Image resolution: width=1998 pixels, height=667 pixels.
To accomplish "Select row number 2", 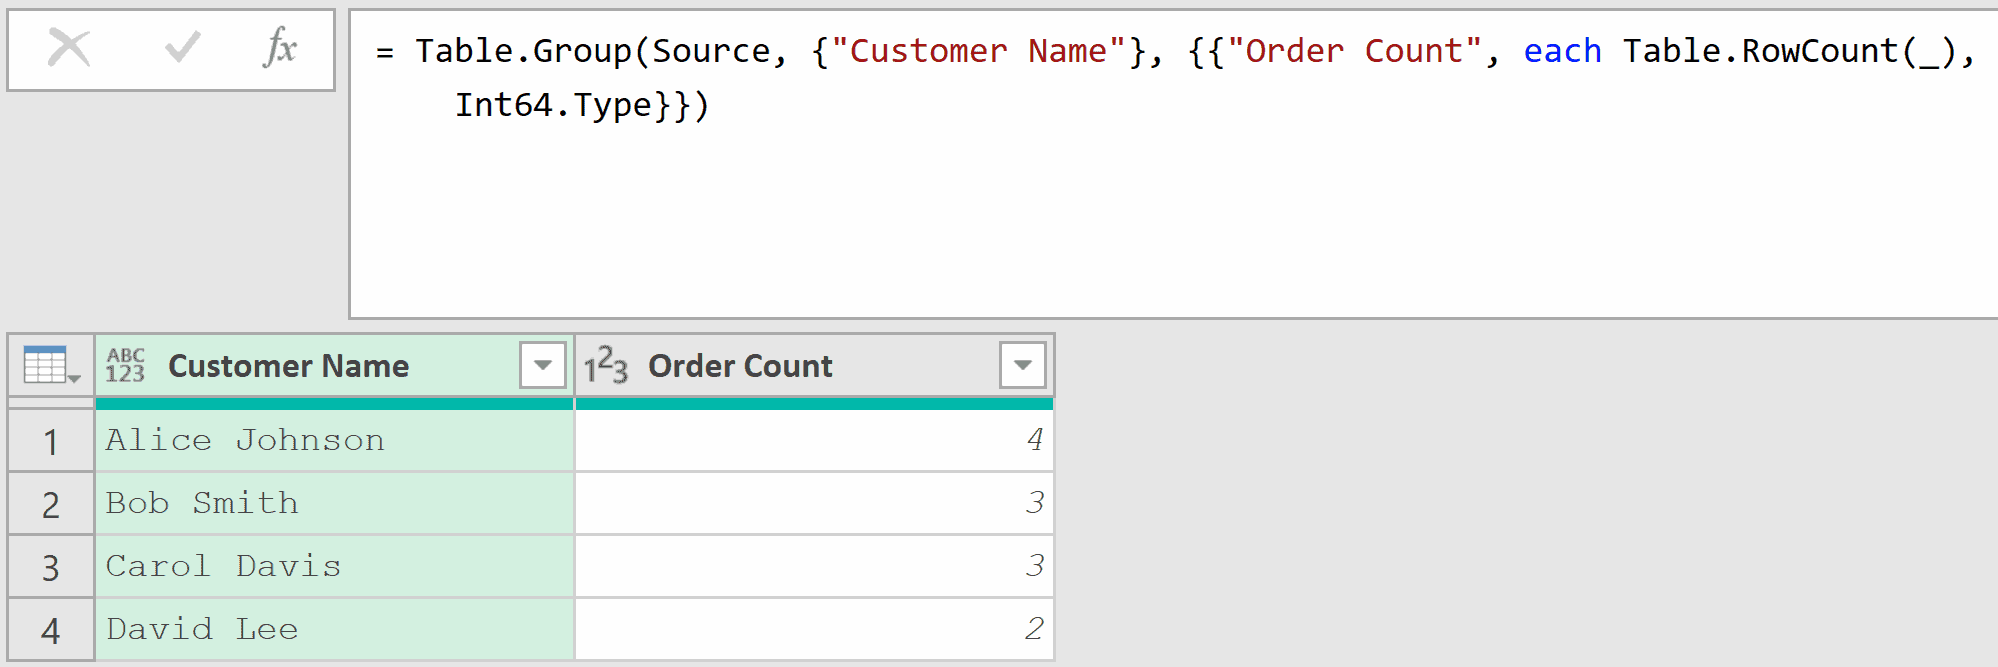I will point(51,504).
